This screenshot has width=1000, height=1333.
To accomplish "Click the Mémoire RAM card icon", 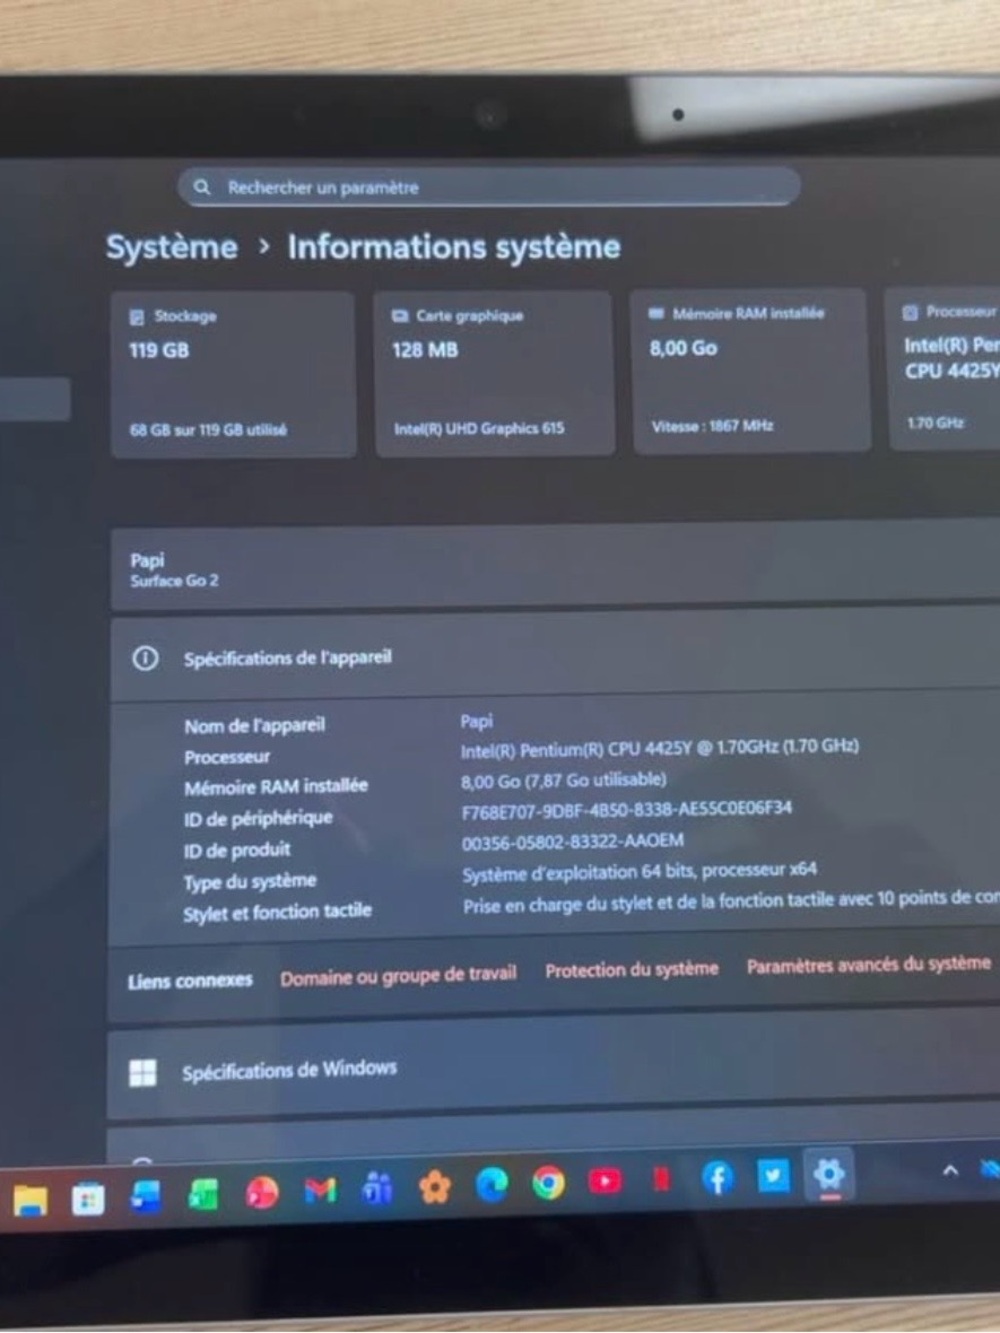I will [x=656, y=313].
